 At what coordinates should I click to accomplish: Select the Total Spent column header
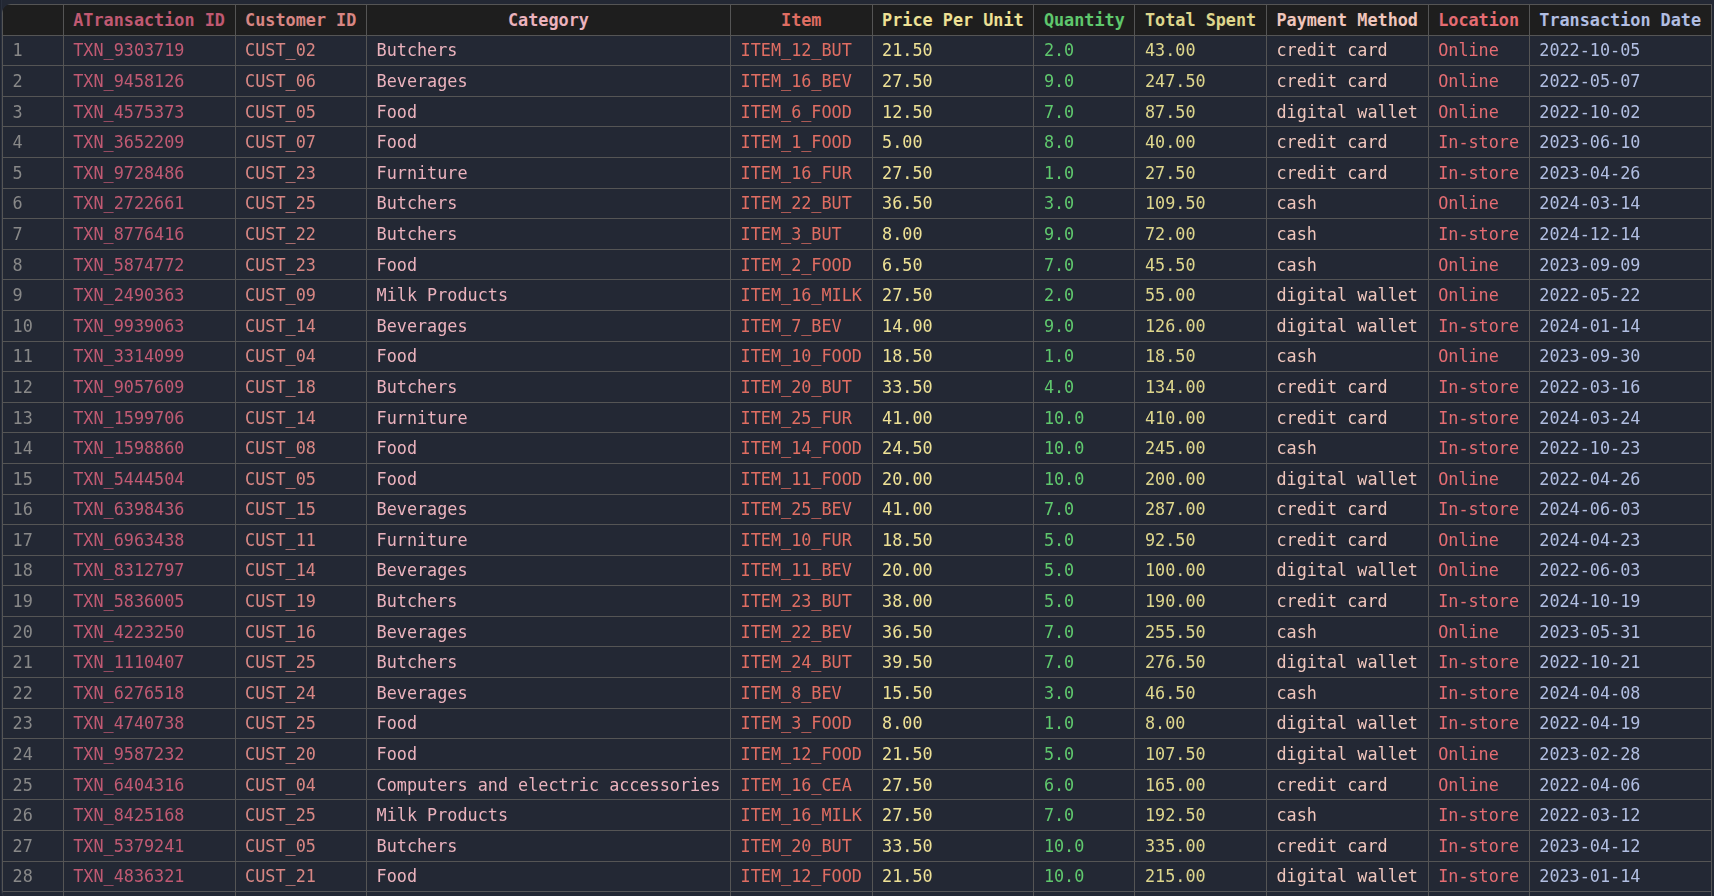(1200, 20)
